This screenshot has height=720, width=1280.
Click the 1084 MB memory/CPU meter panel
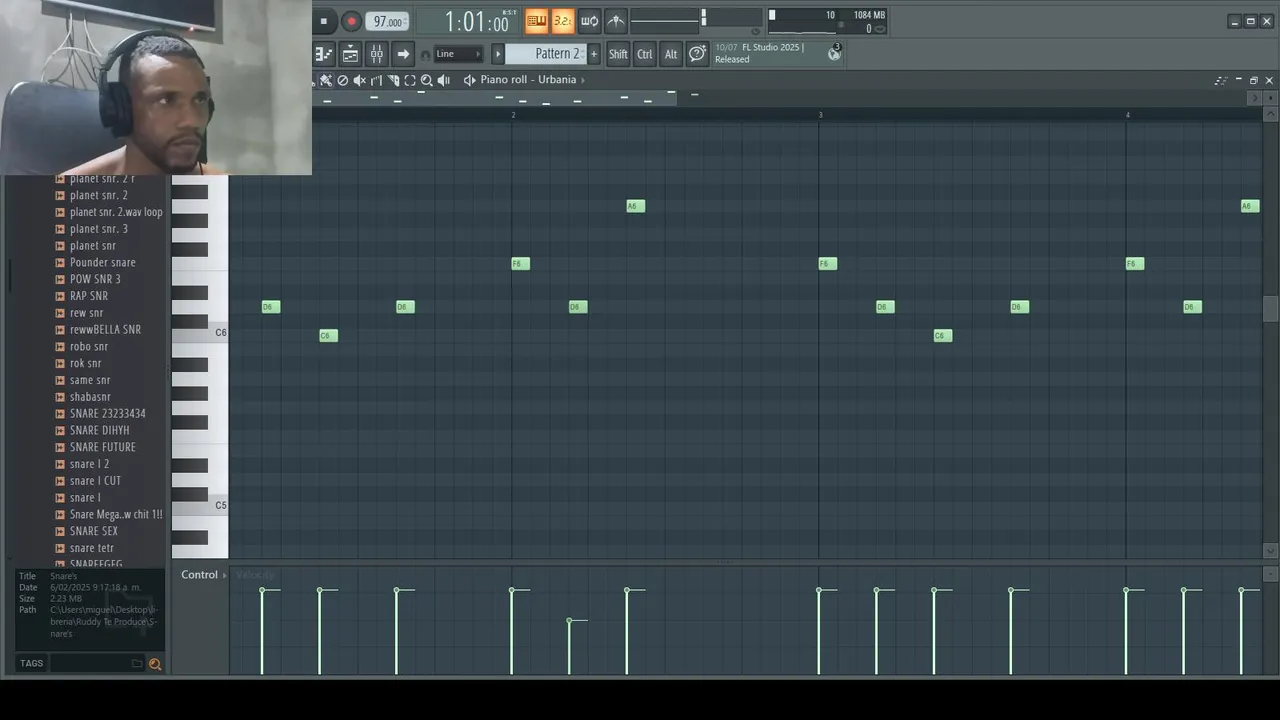point(828,21)
